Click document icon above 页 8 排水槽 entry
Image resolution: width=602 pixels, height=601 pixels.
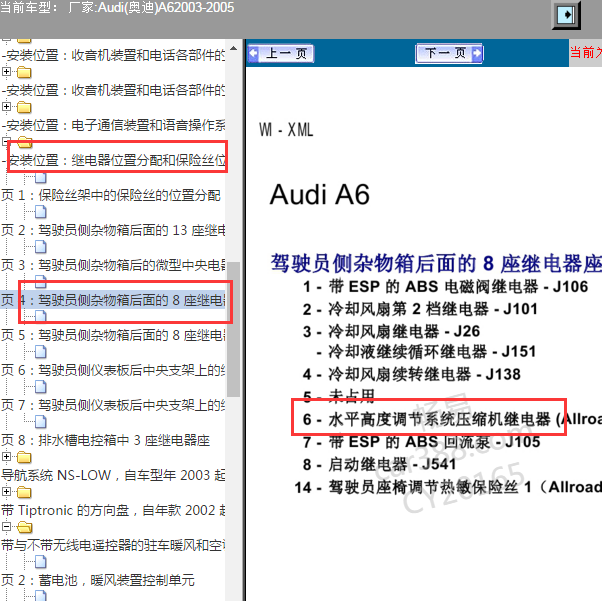click(x=41, y=421)
